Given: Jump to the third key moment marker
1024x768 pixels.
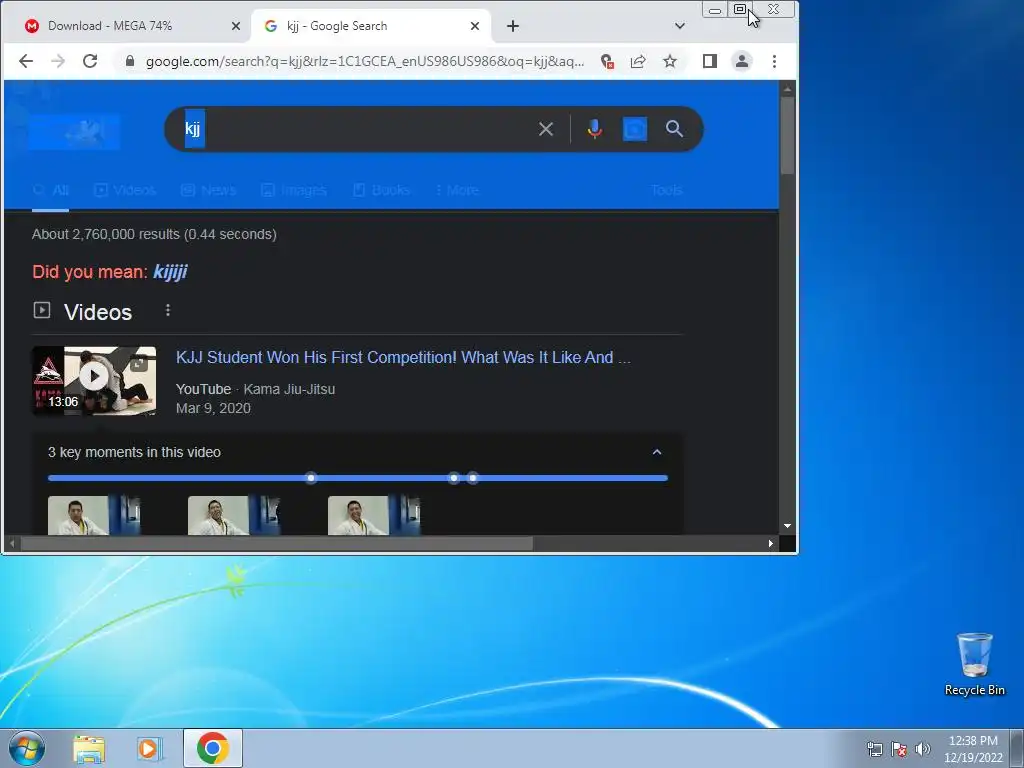Looking at the screenshot, I should pyautogui.click(x=473, y=478).
